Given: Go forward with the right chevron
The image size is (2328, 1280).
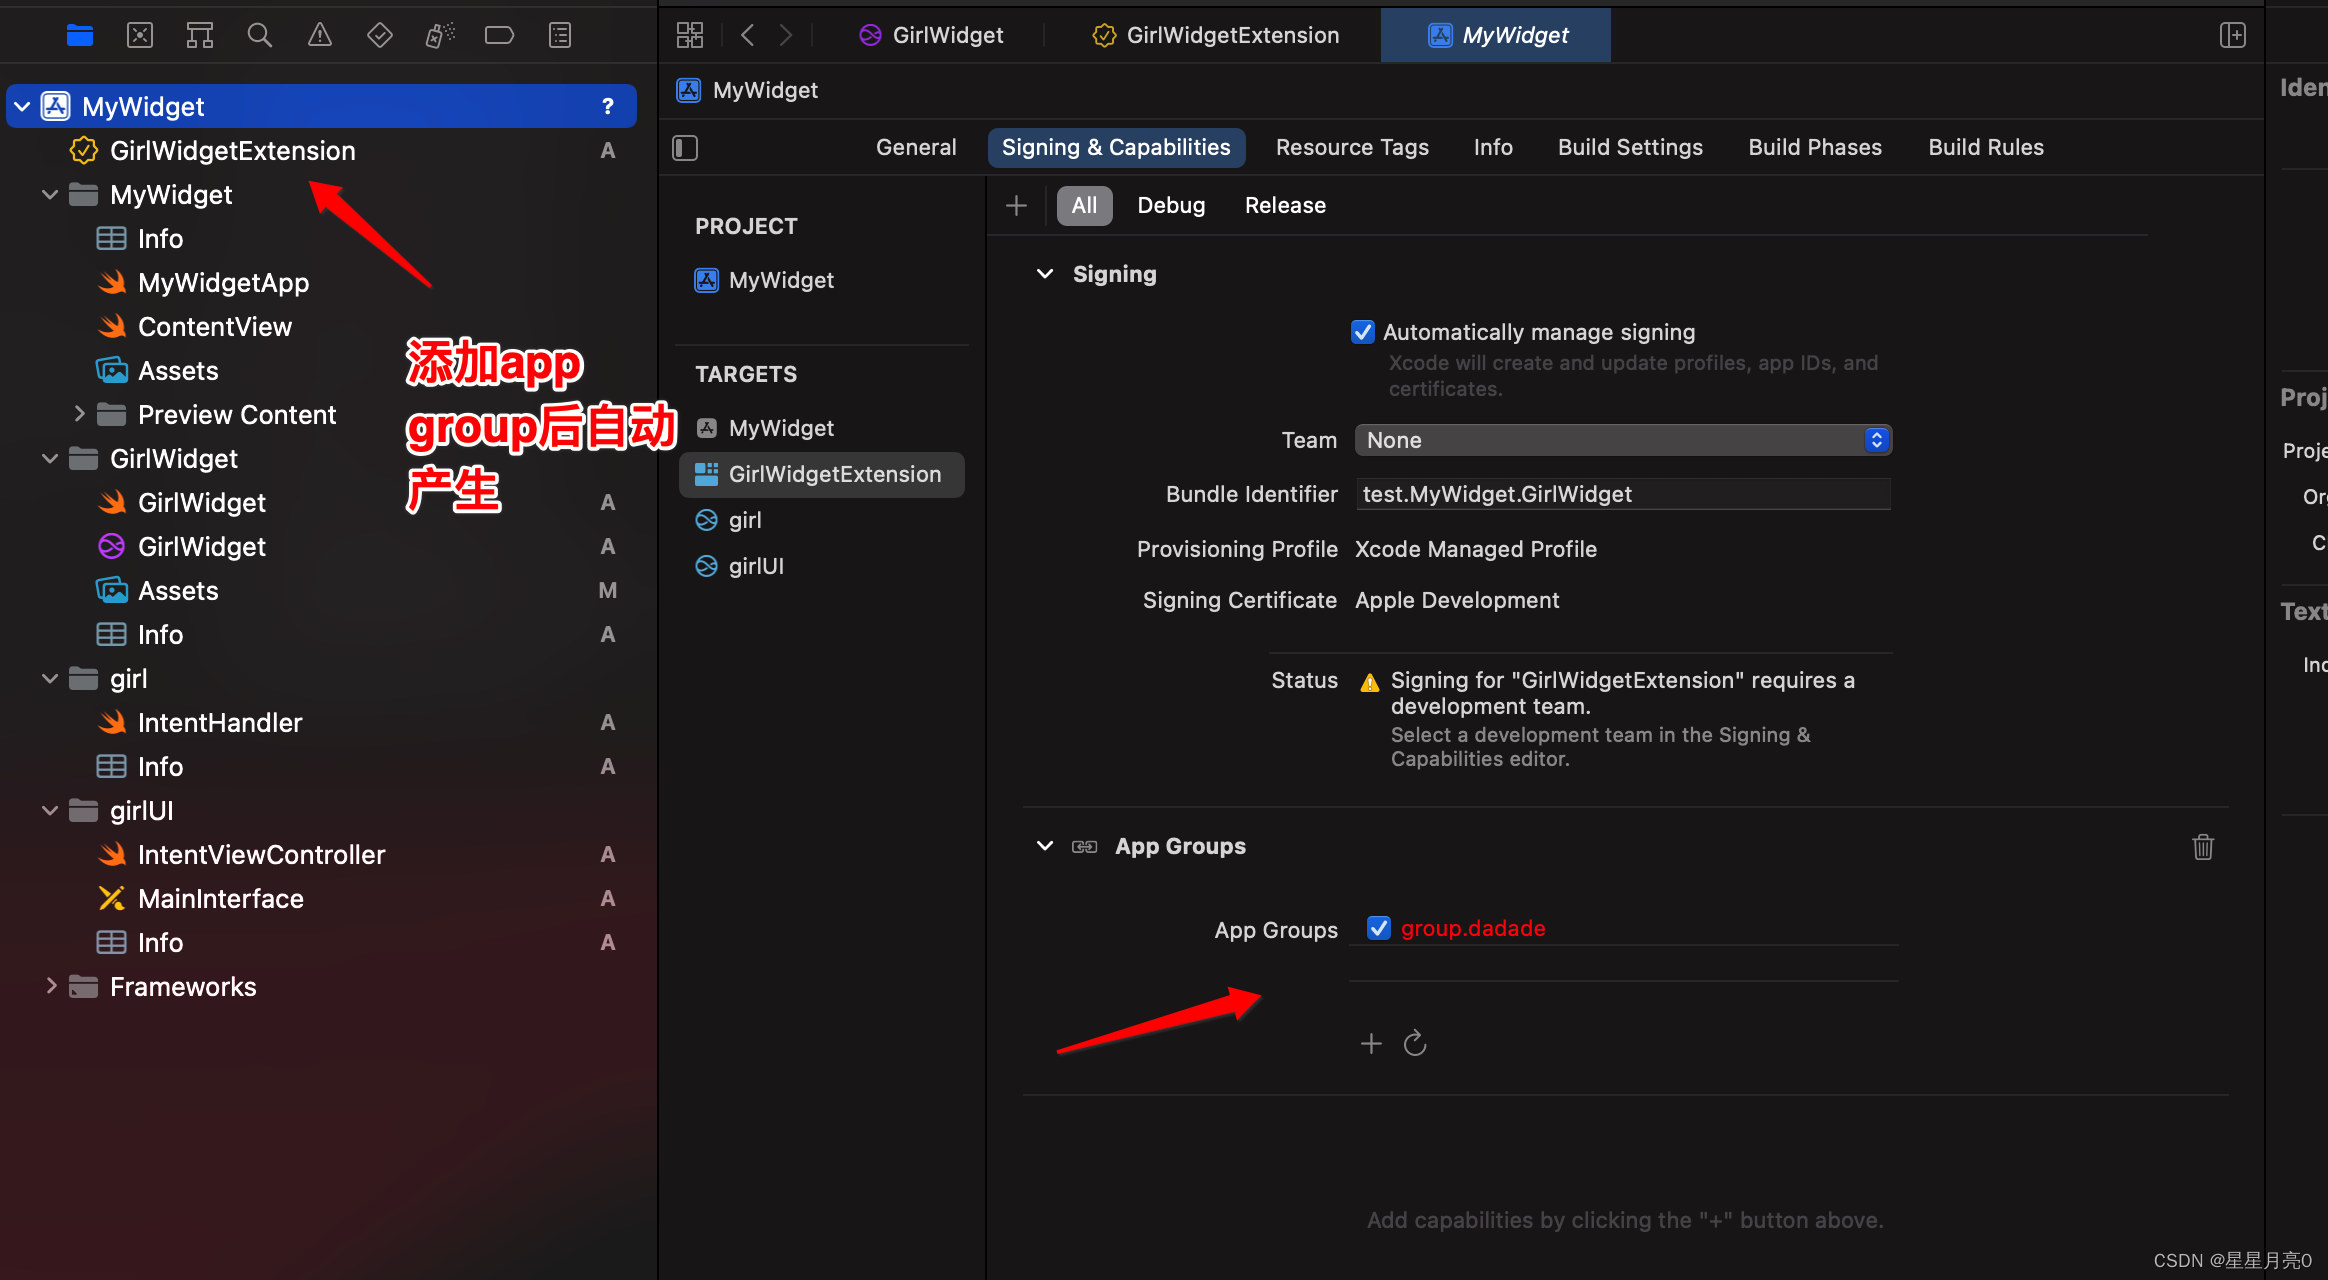Looking at the screenshot, I should click(786, 36).
